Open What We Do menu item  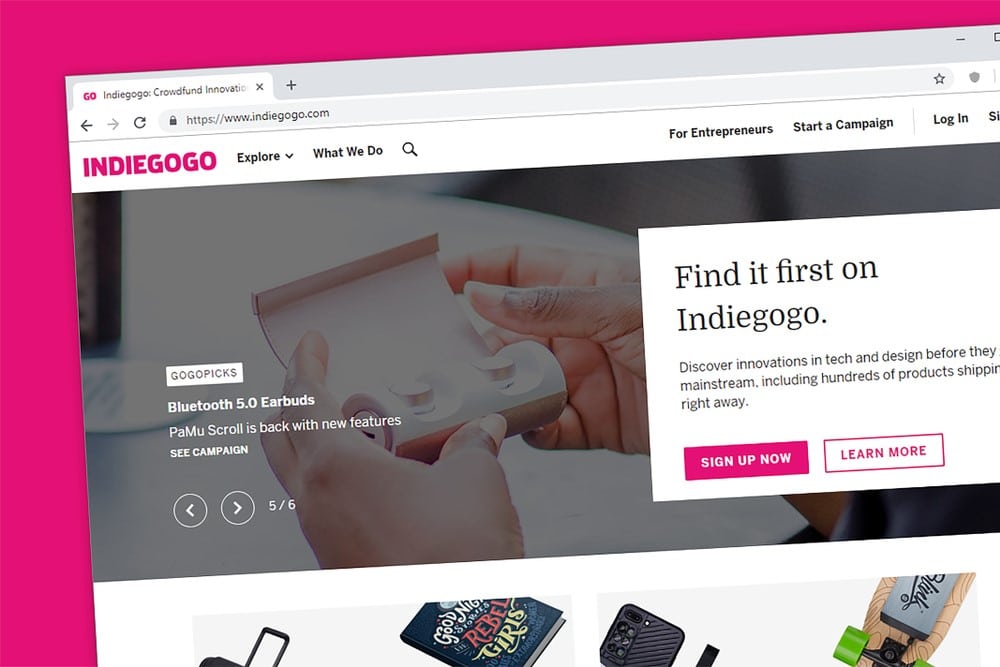coord(348,152)
